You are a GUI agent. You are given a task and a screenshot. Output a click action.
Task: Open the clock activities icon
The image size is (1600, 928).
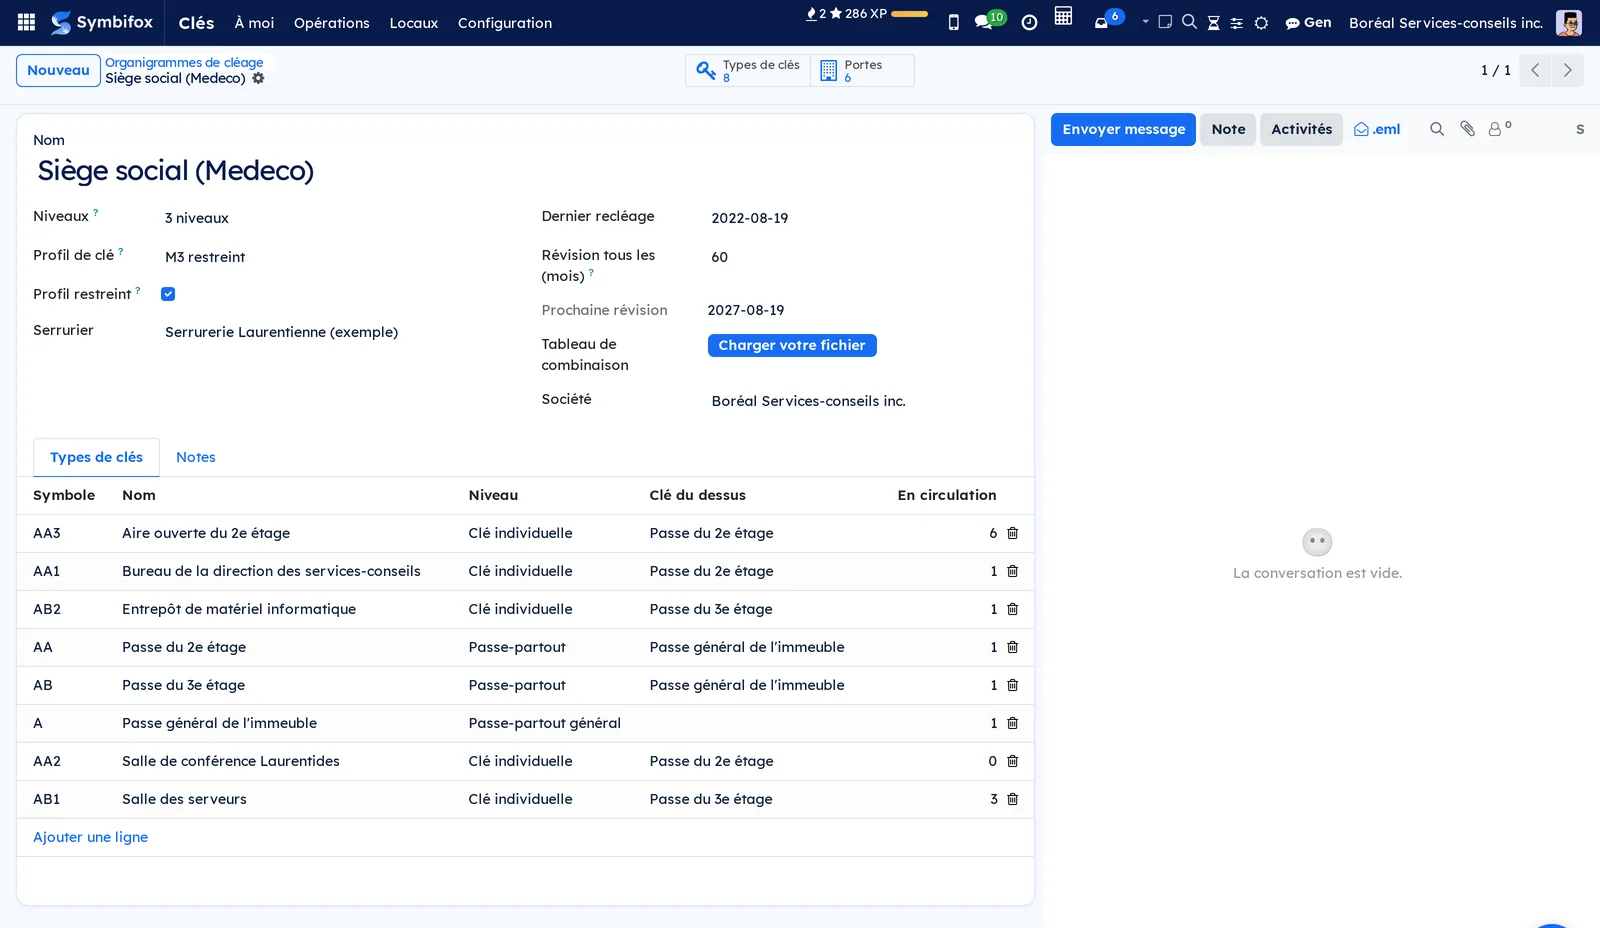[x=1029, y=22]
